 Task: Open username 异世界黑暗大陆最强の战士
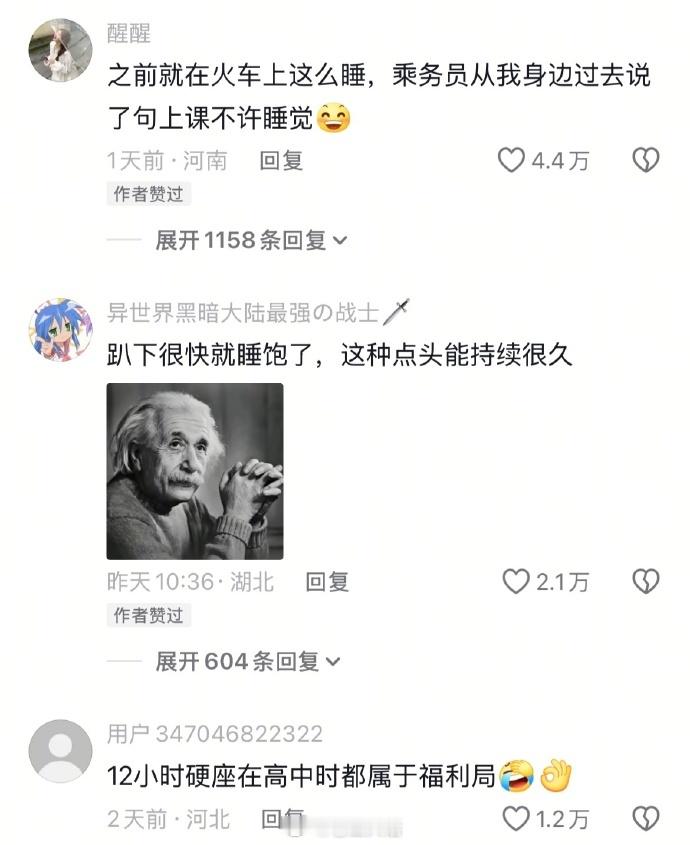click(x=243, y=313)
